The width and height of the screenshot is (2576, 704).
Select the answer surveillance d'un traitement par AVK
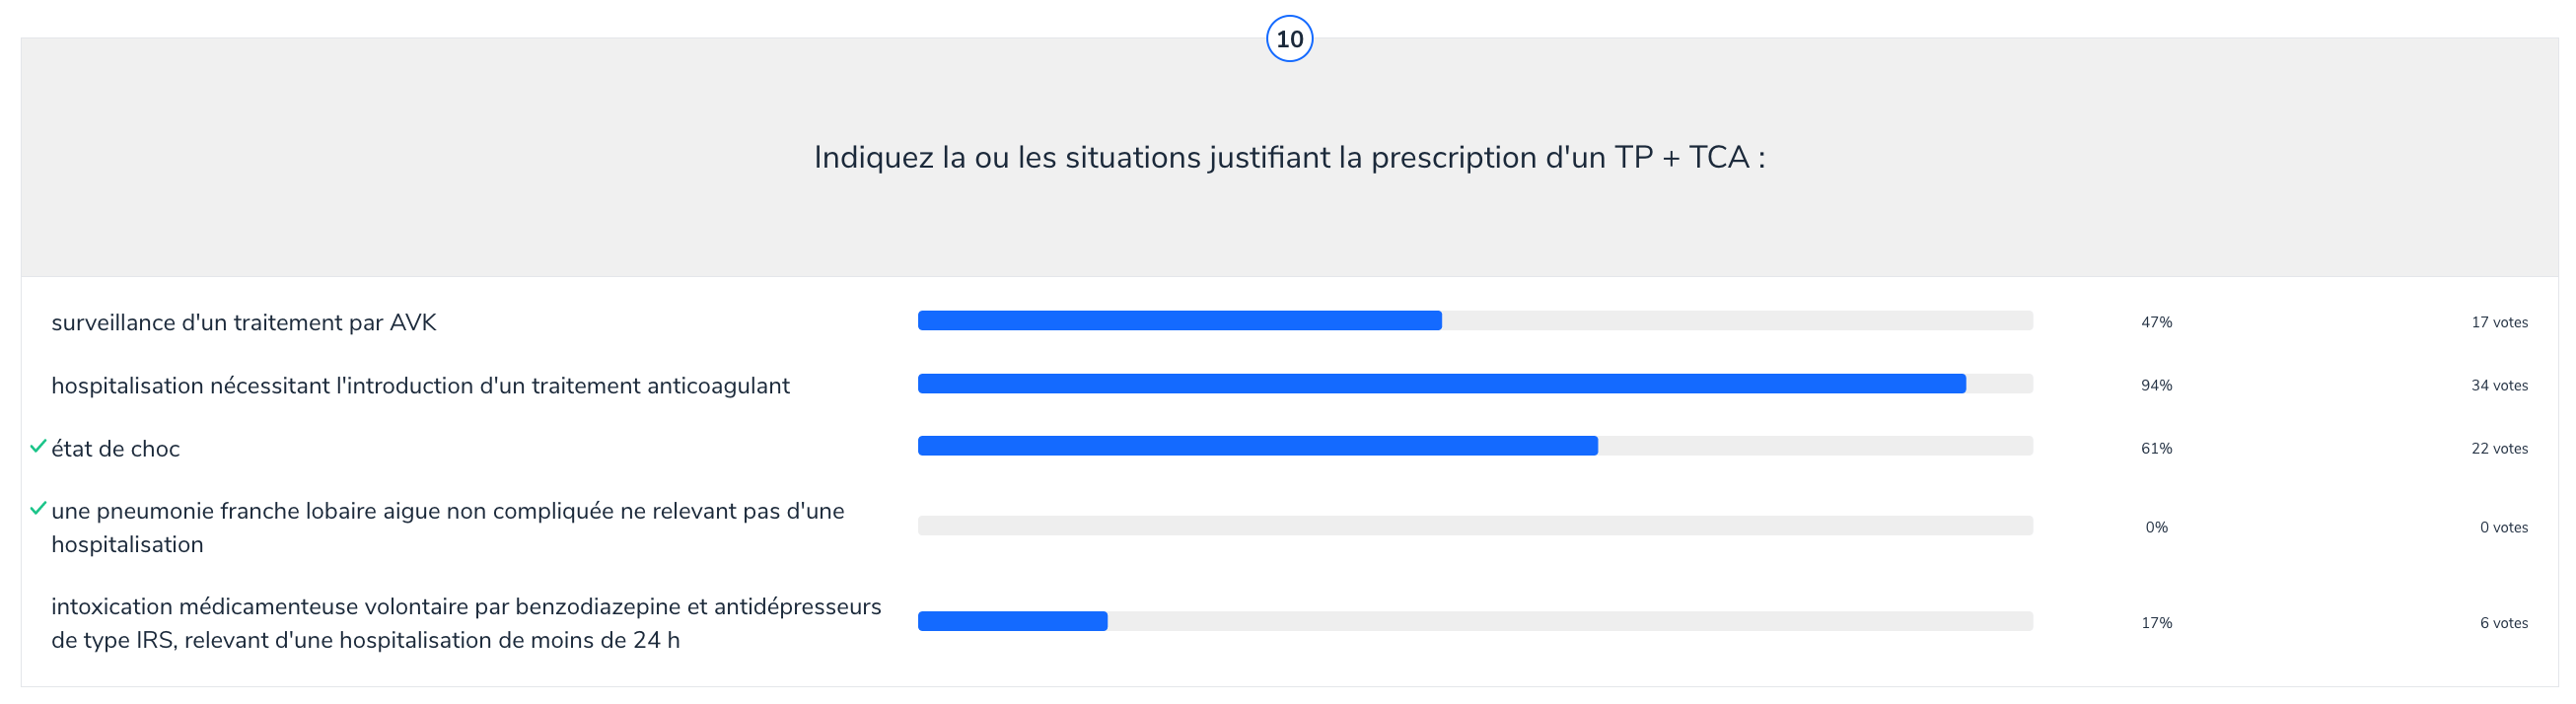pos(244,323)
